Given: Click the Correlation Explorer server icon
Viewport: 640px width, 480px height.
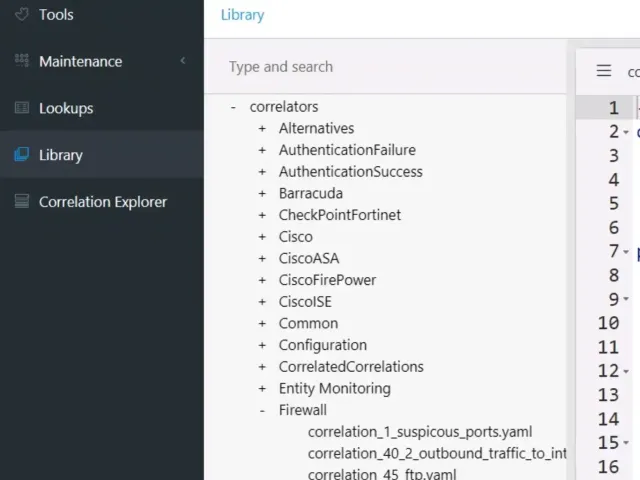Looking at the screenshot, I should tap(22, 201).
